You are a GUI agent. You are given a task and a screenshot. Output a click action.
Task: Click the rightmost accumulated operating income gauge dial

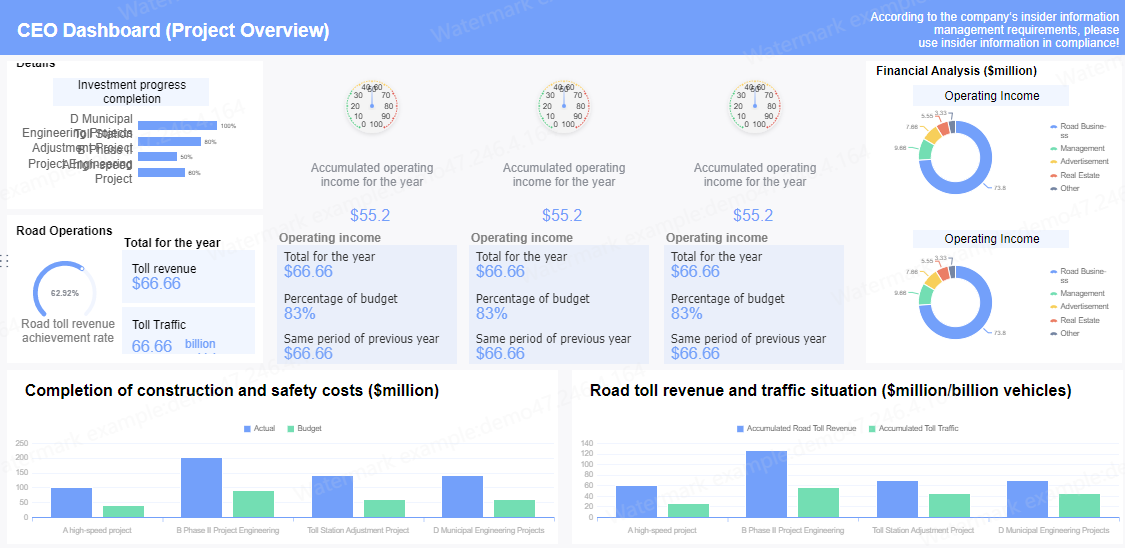(x=754, y=106)
